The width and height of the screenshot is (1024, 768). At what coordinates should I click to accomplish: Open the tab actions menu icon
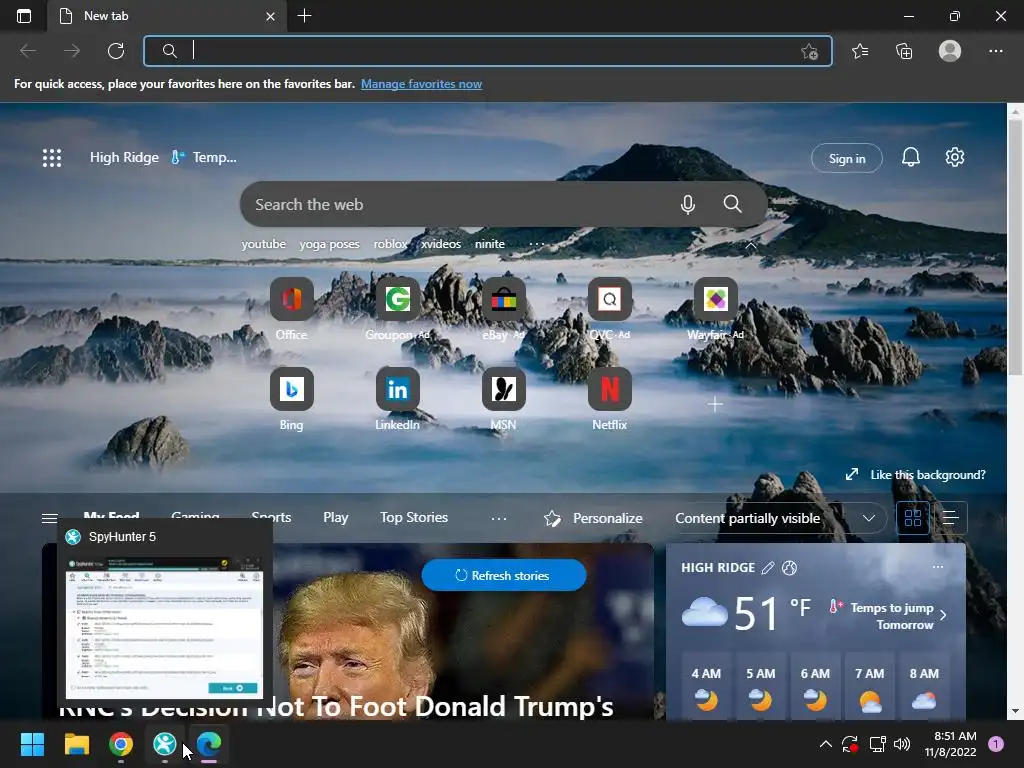click(x=24, y=16)
